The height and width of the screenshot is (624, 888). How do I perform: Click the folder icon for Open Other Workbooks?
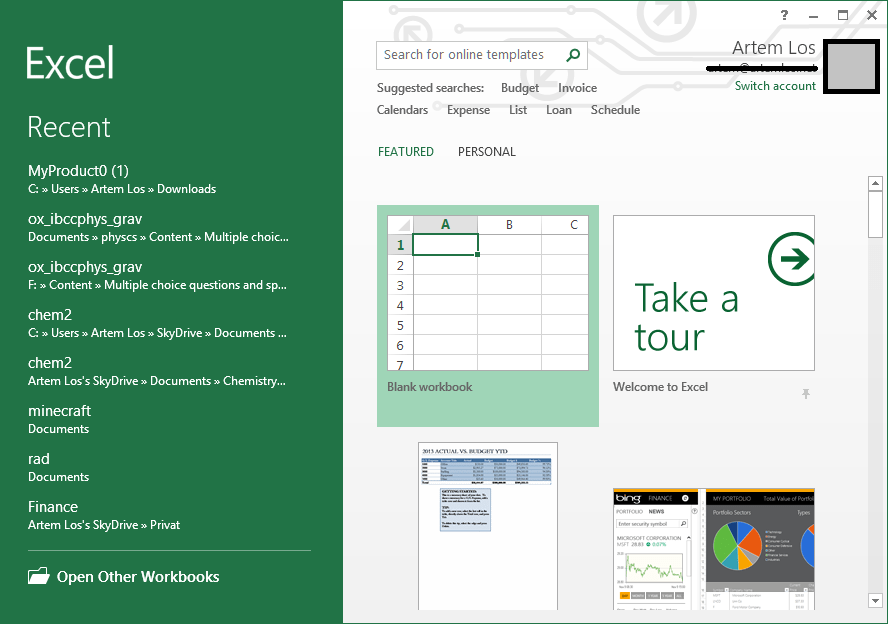coord(39,576)
